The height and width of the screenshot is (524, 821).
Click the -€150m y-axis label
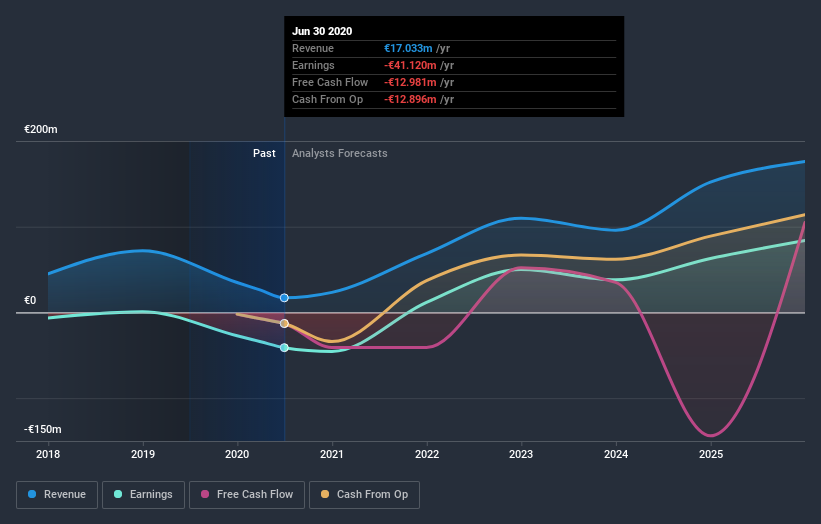tap(42, 429)
